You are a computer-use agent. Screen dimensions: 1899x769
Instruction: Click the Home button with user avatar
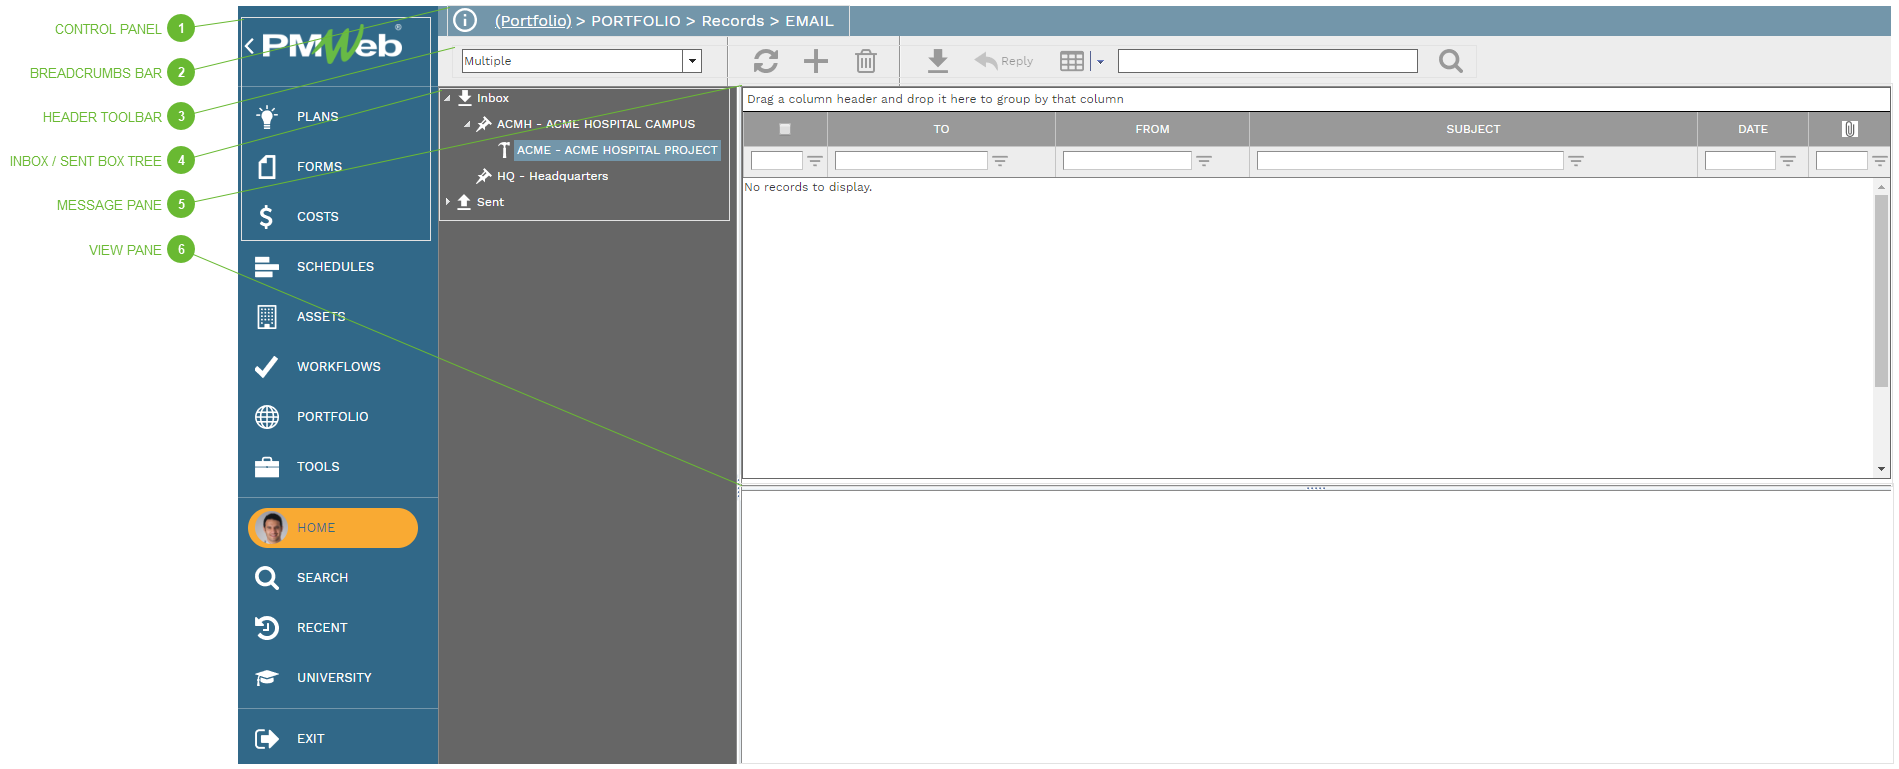coord(332,528)
